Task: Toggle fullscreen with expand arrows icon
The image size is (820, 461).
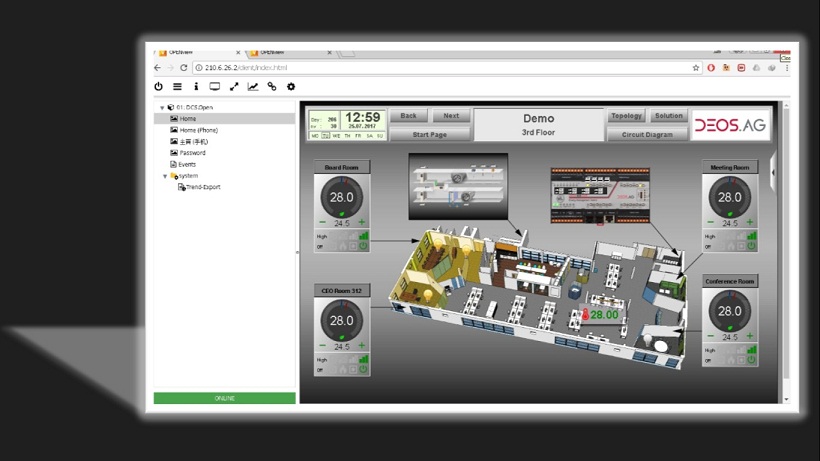Action: [234, 87]
